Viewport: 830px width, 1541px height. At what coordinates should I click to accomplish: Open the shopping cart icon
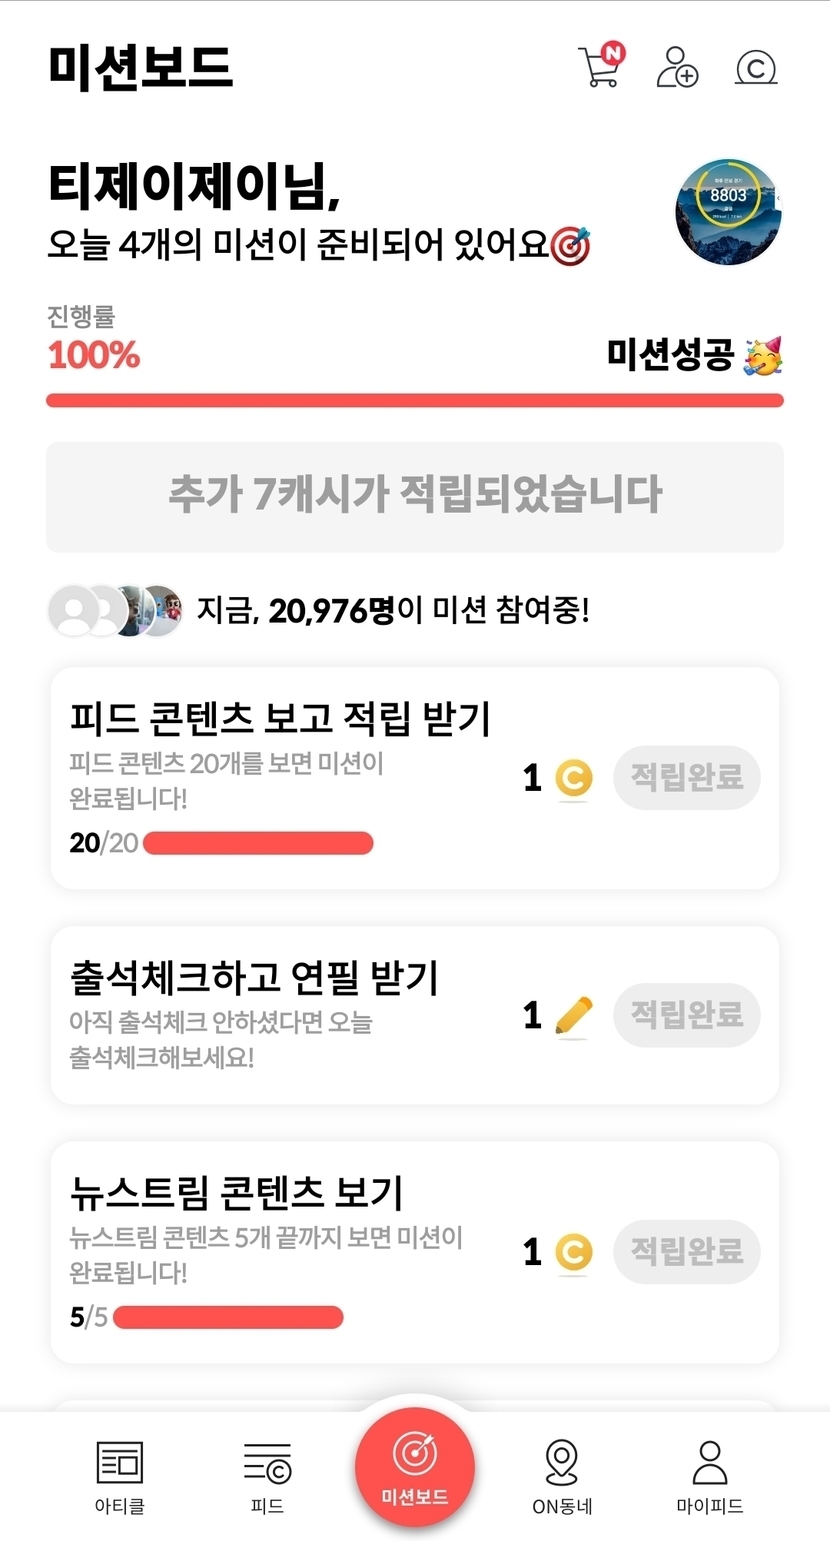[x=600, y=67]
